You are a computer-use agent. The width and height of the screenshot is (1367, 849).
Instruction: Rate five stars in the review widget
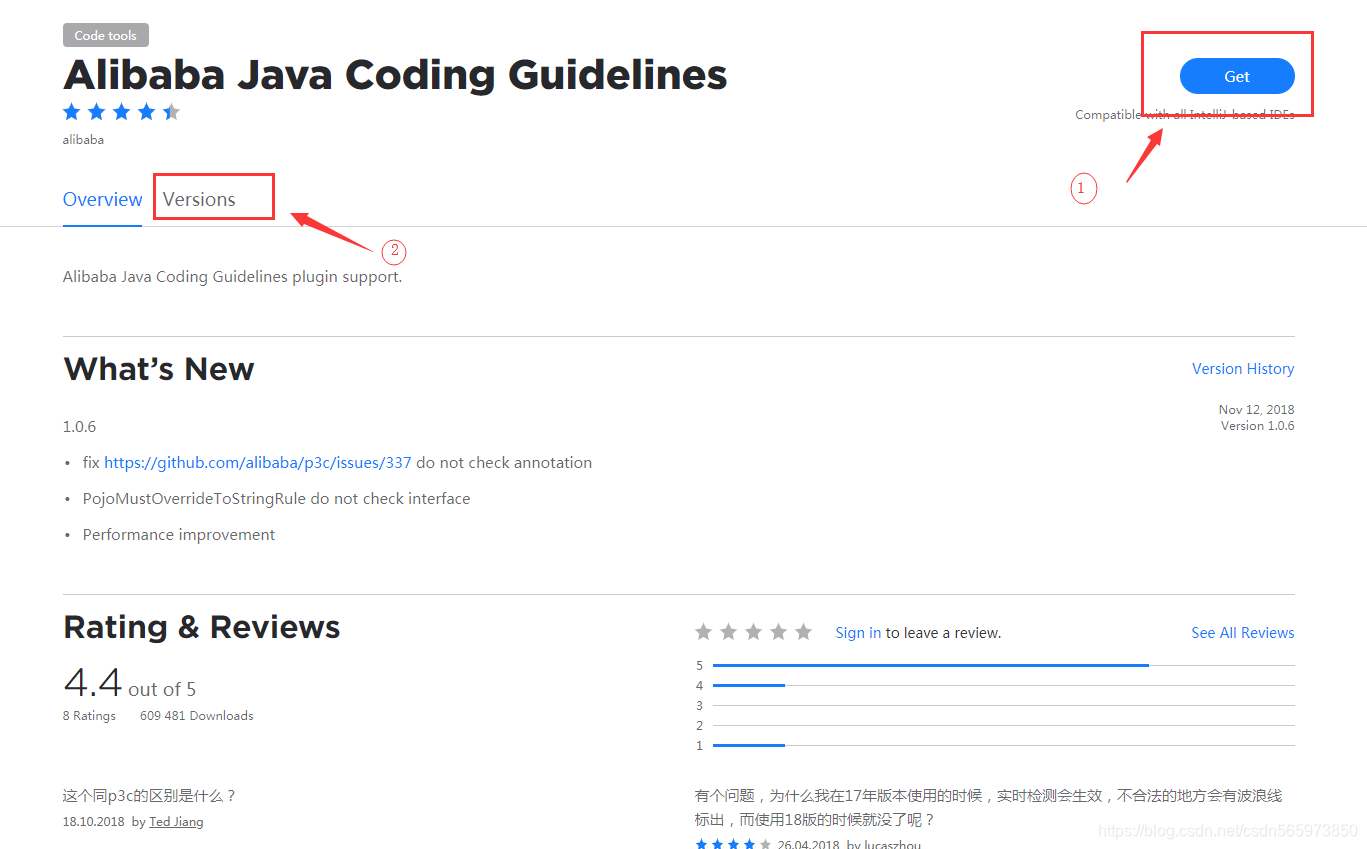(x=803, y=632)
